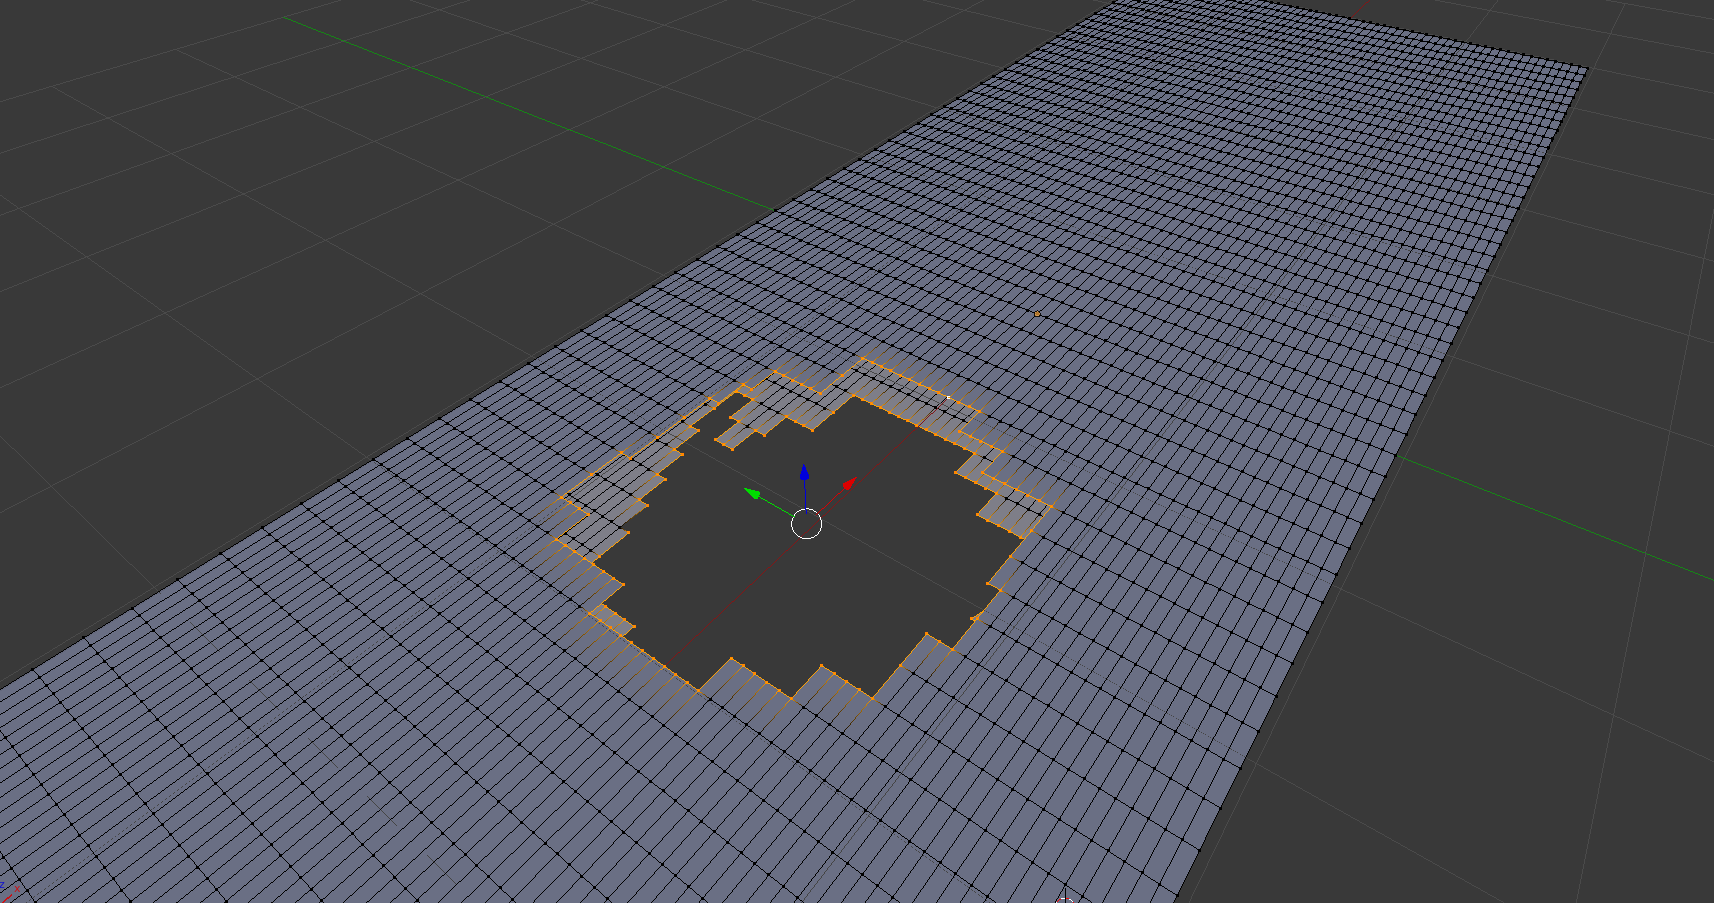Select the lone orange vertex outside the hole
The image size is (1714, 903).
1037,314
